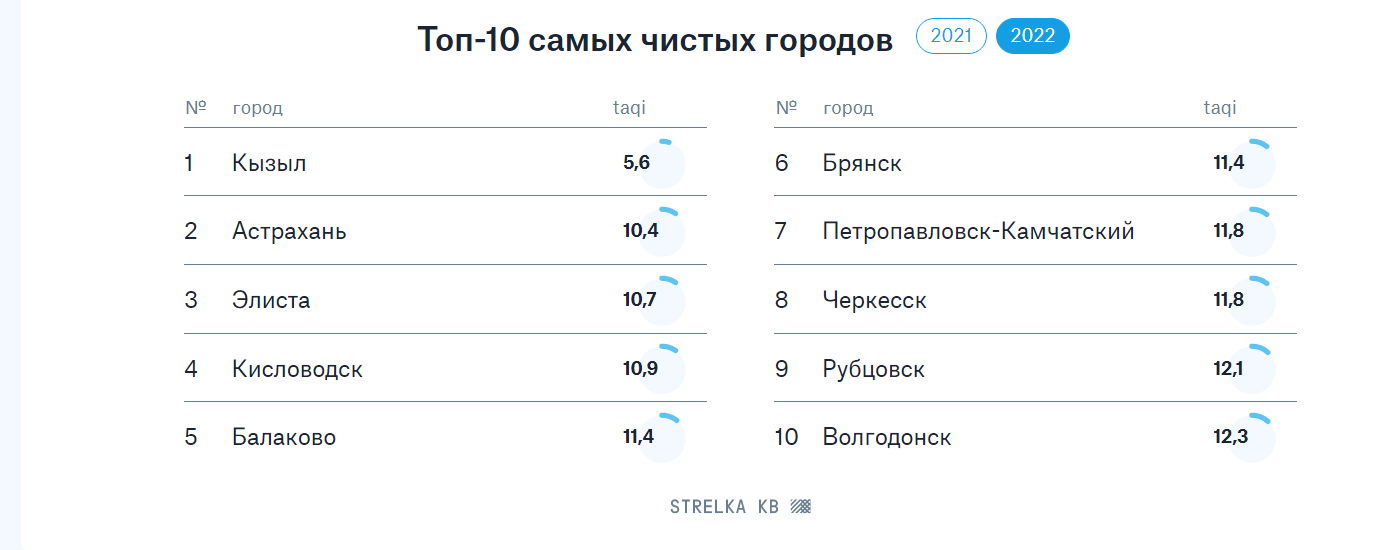Click the Strelka KB hatched logo icon
The height and width of the screenshot is (550, 1396).
[801, 507]
